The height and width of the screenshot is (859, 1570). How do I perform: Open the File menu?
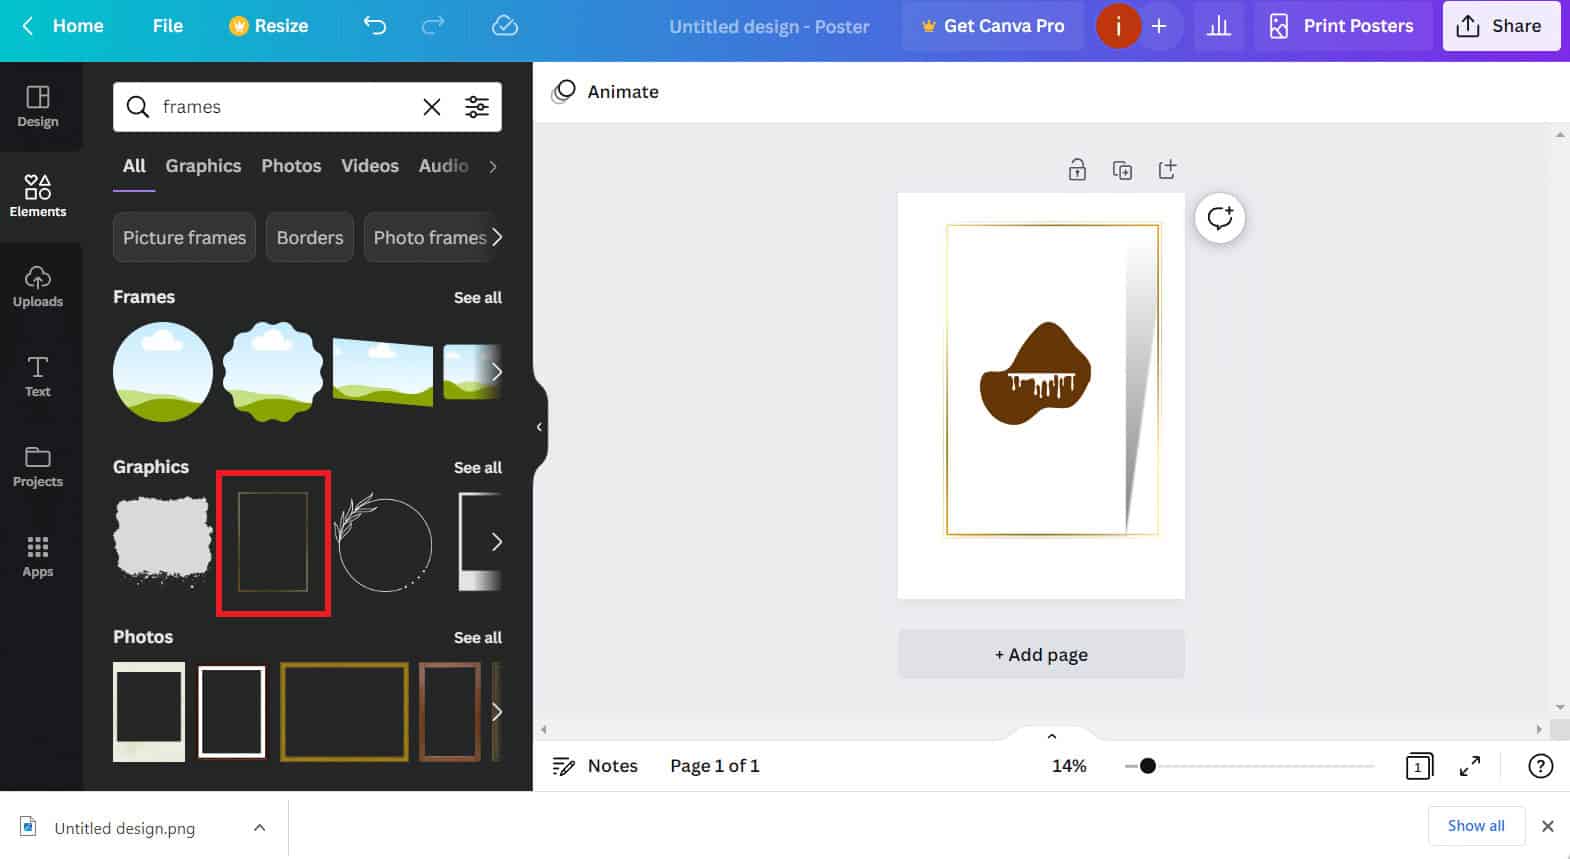pos(168,26)
